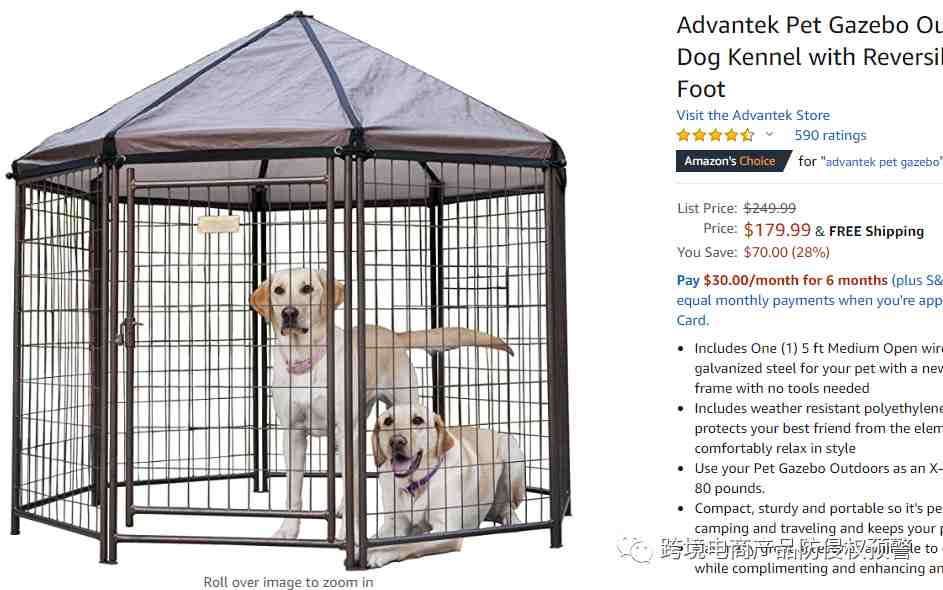Click the struck-through $249.99 list price
Screen dimensions: 943x590
pyautogui.click(x=769, y=208)
